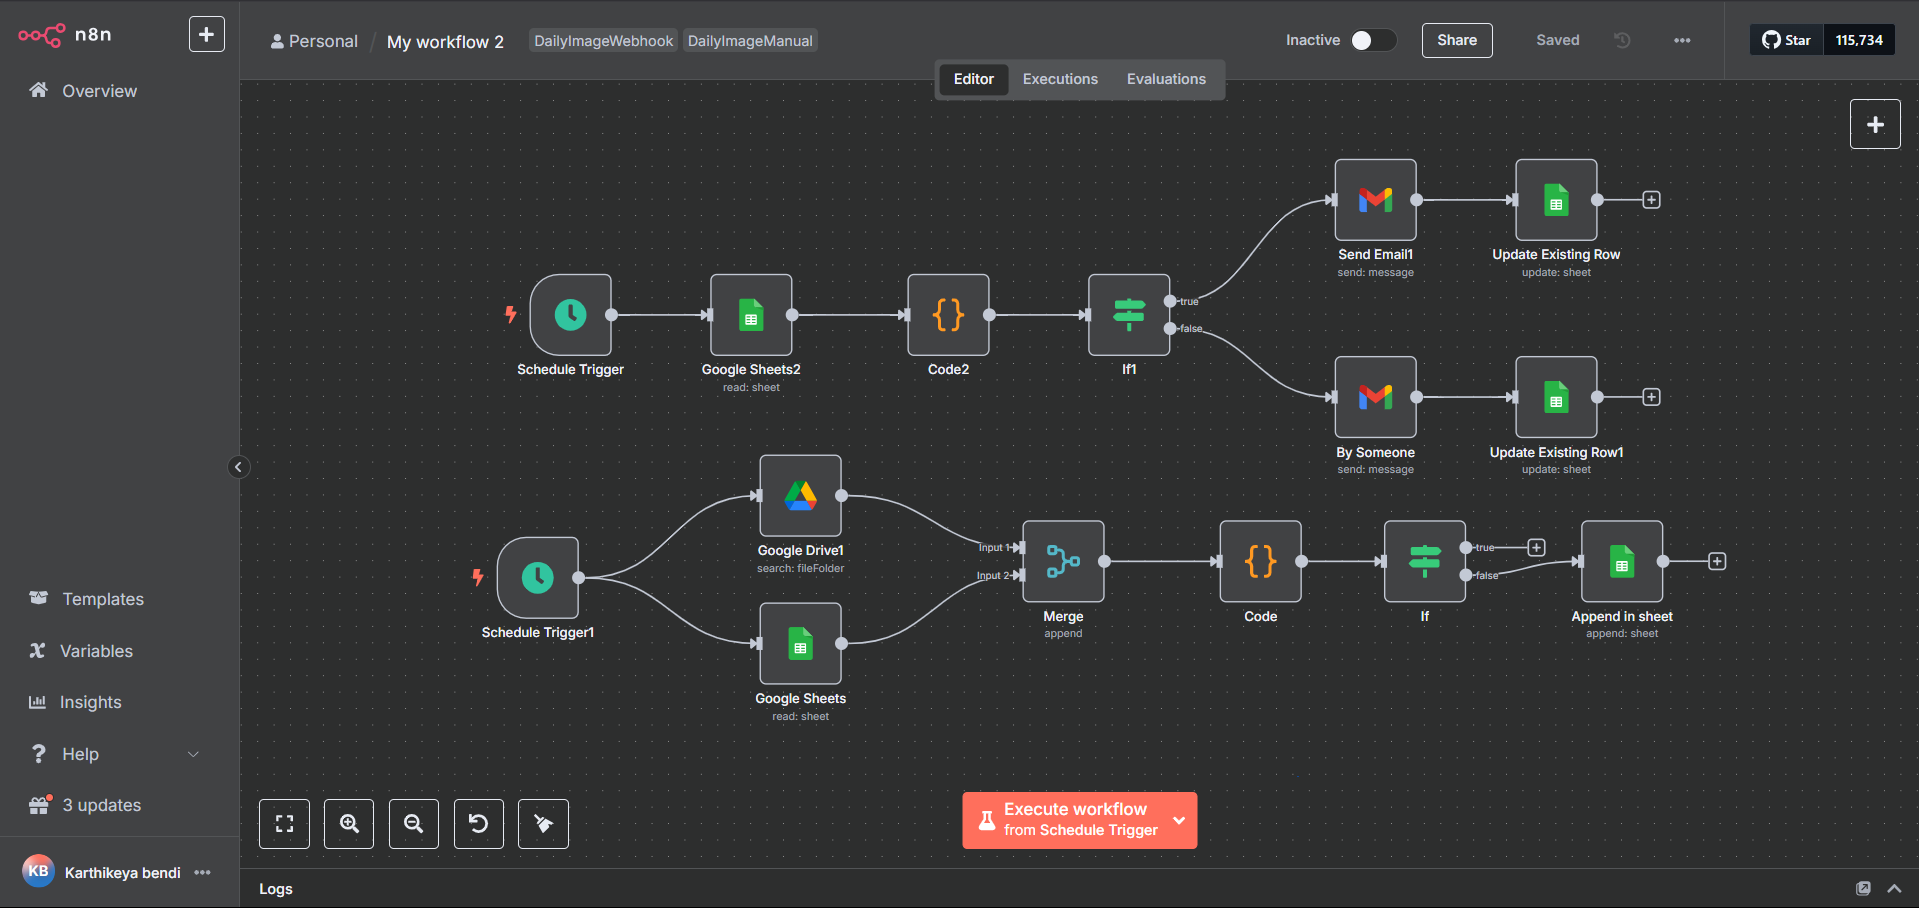1919x908 pixels.
Task: Click the Share button
Action: coord(1456,40)
